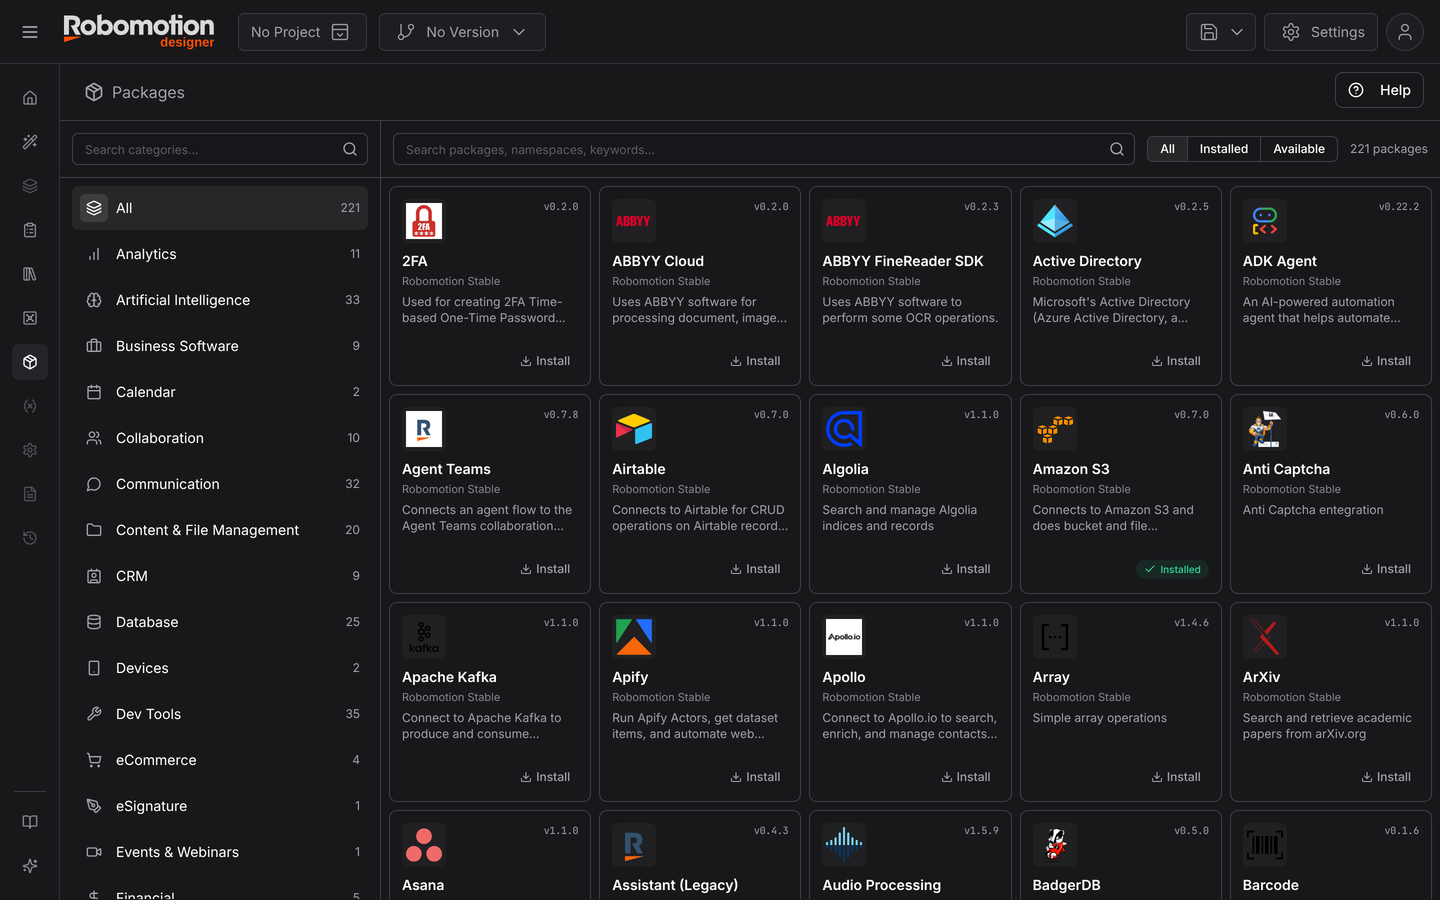The height and width of the screenshot is (900, 1440).
Task: Open the hamburger navigation menu
Action: tap(30, 32)
